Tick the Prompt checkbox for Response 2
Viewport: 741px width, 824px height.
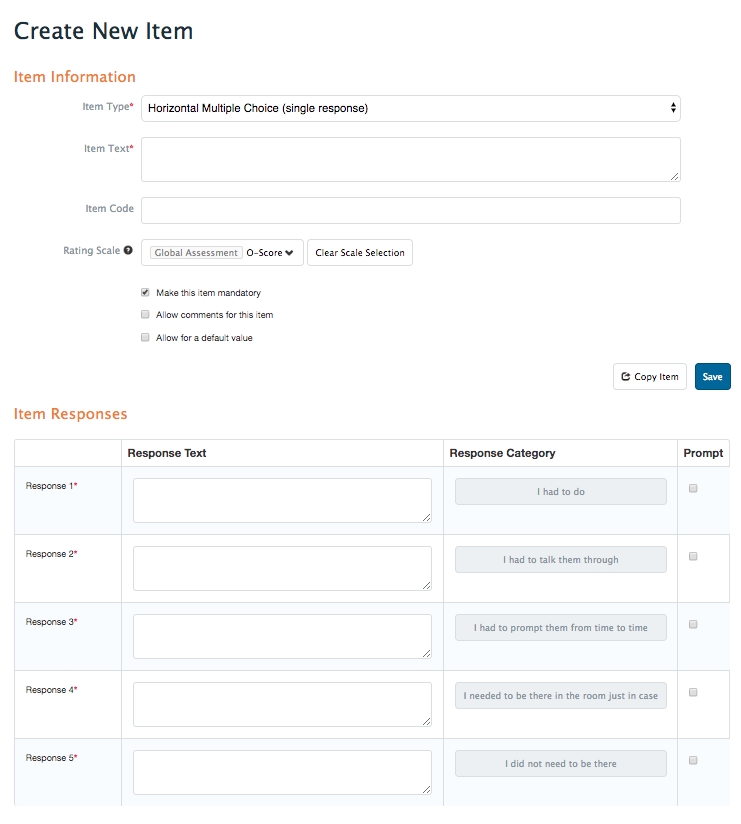pos(693,556)
